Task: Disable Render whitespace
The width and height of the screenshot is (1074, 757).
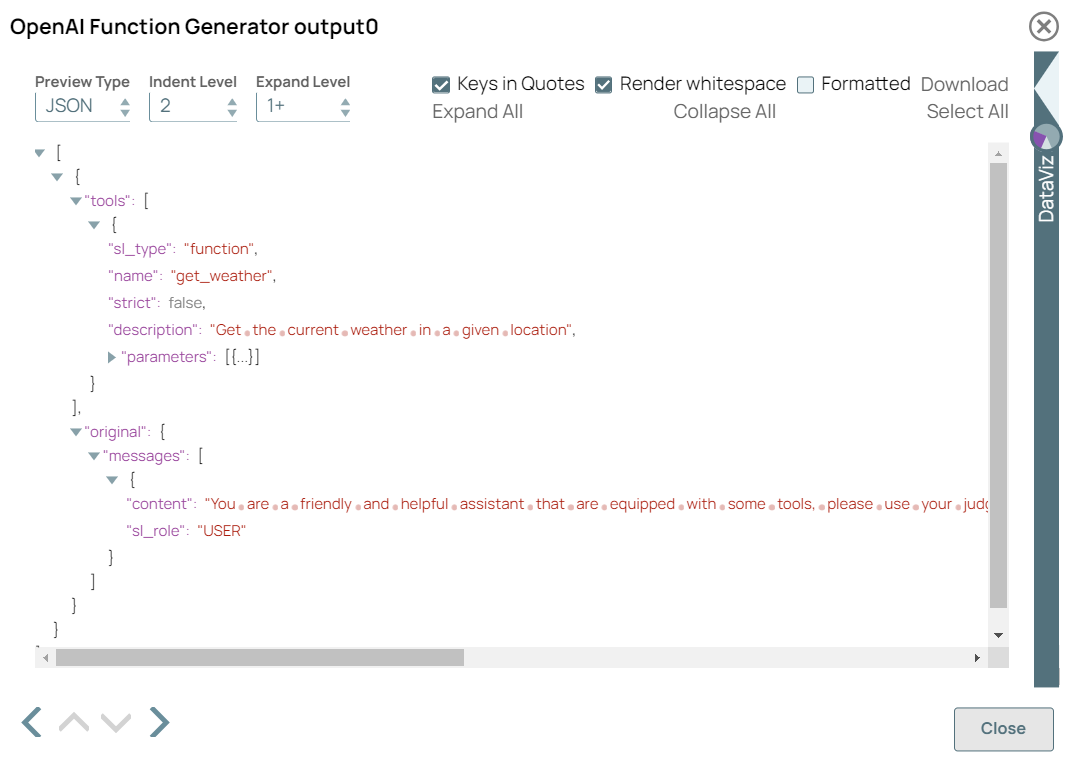Action: click(x=604, y=84)
